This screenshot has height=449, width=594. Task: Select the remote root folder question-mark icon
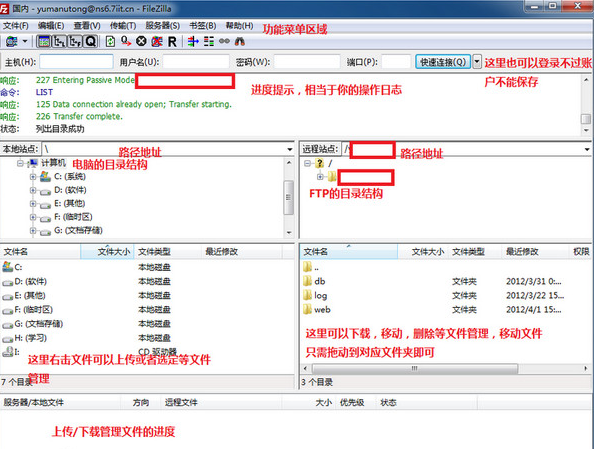[320, 163]
